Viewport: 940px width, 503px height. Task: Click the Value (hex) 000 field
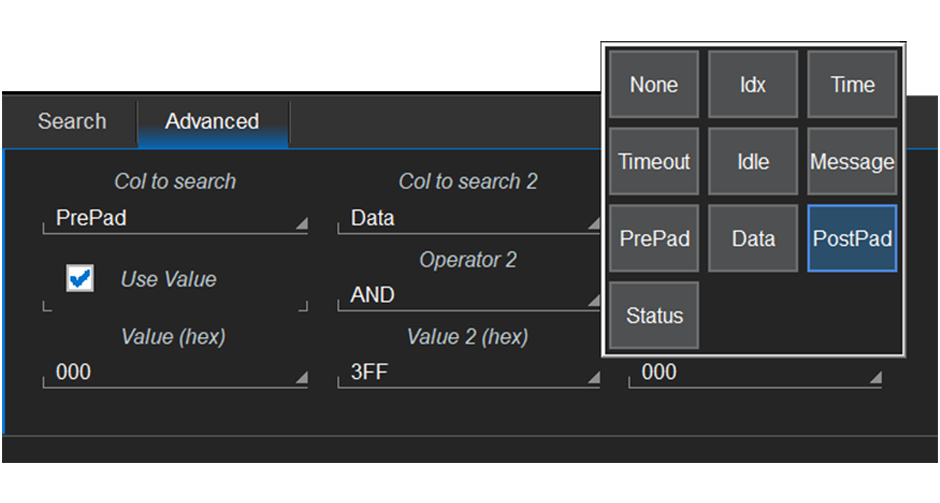click(x=175, y=373)
